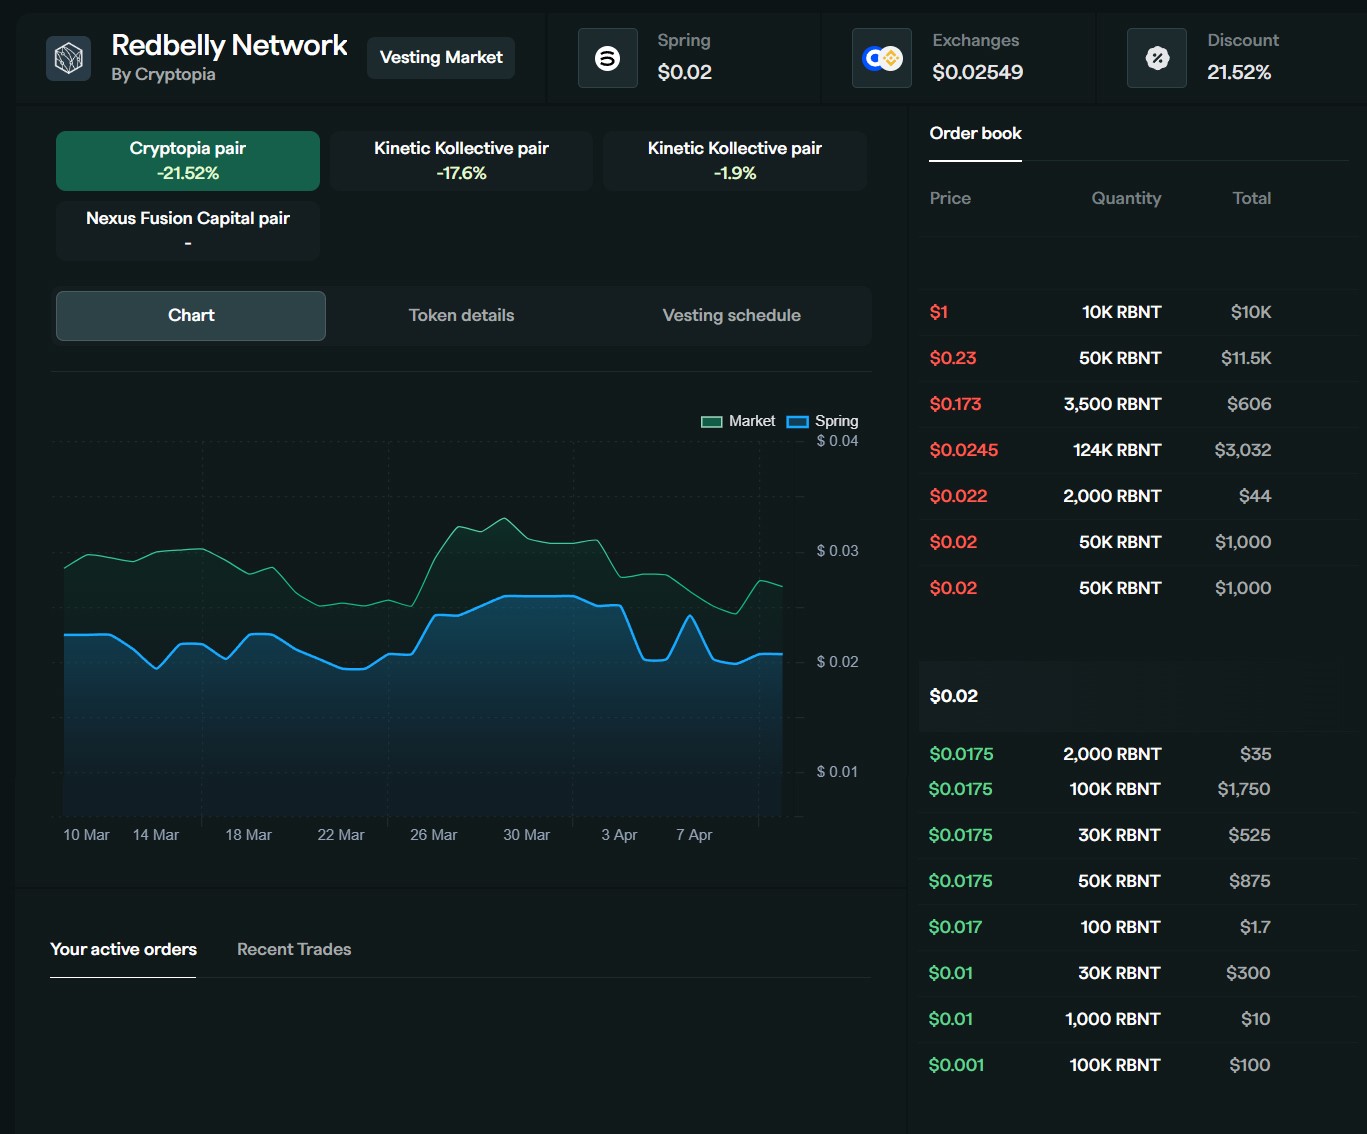Switch to the Chart tab

point(191,316)
